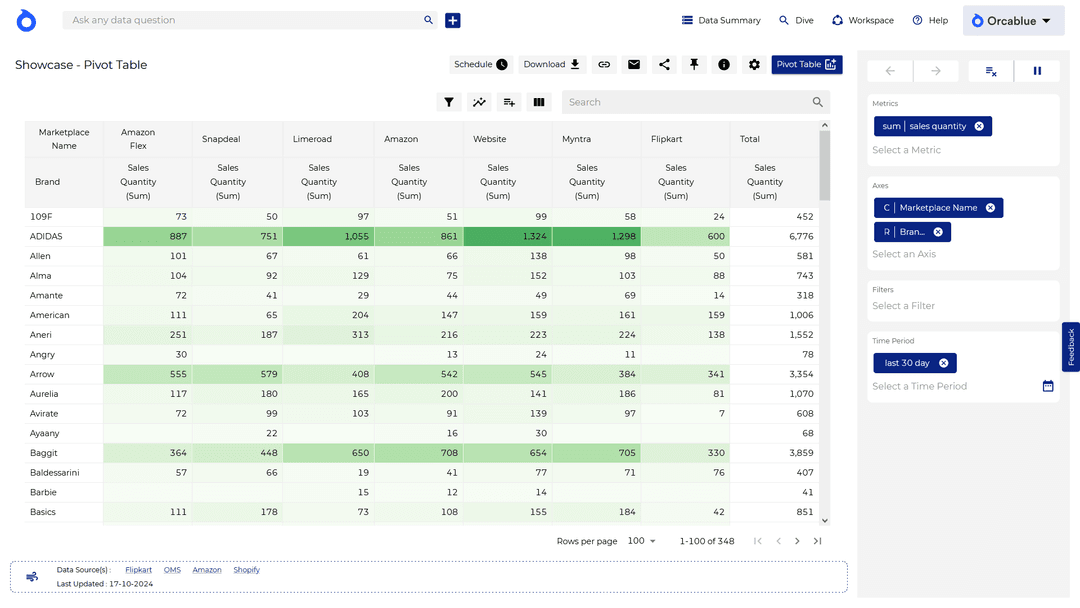Open the Workspace menu item
Image resolution: width=1080 pixels, height=608 pixels.
[863, 20]
